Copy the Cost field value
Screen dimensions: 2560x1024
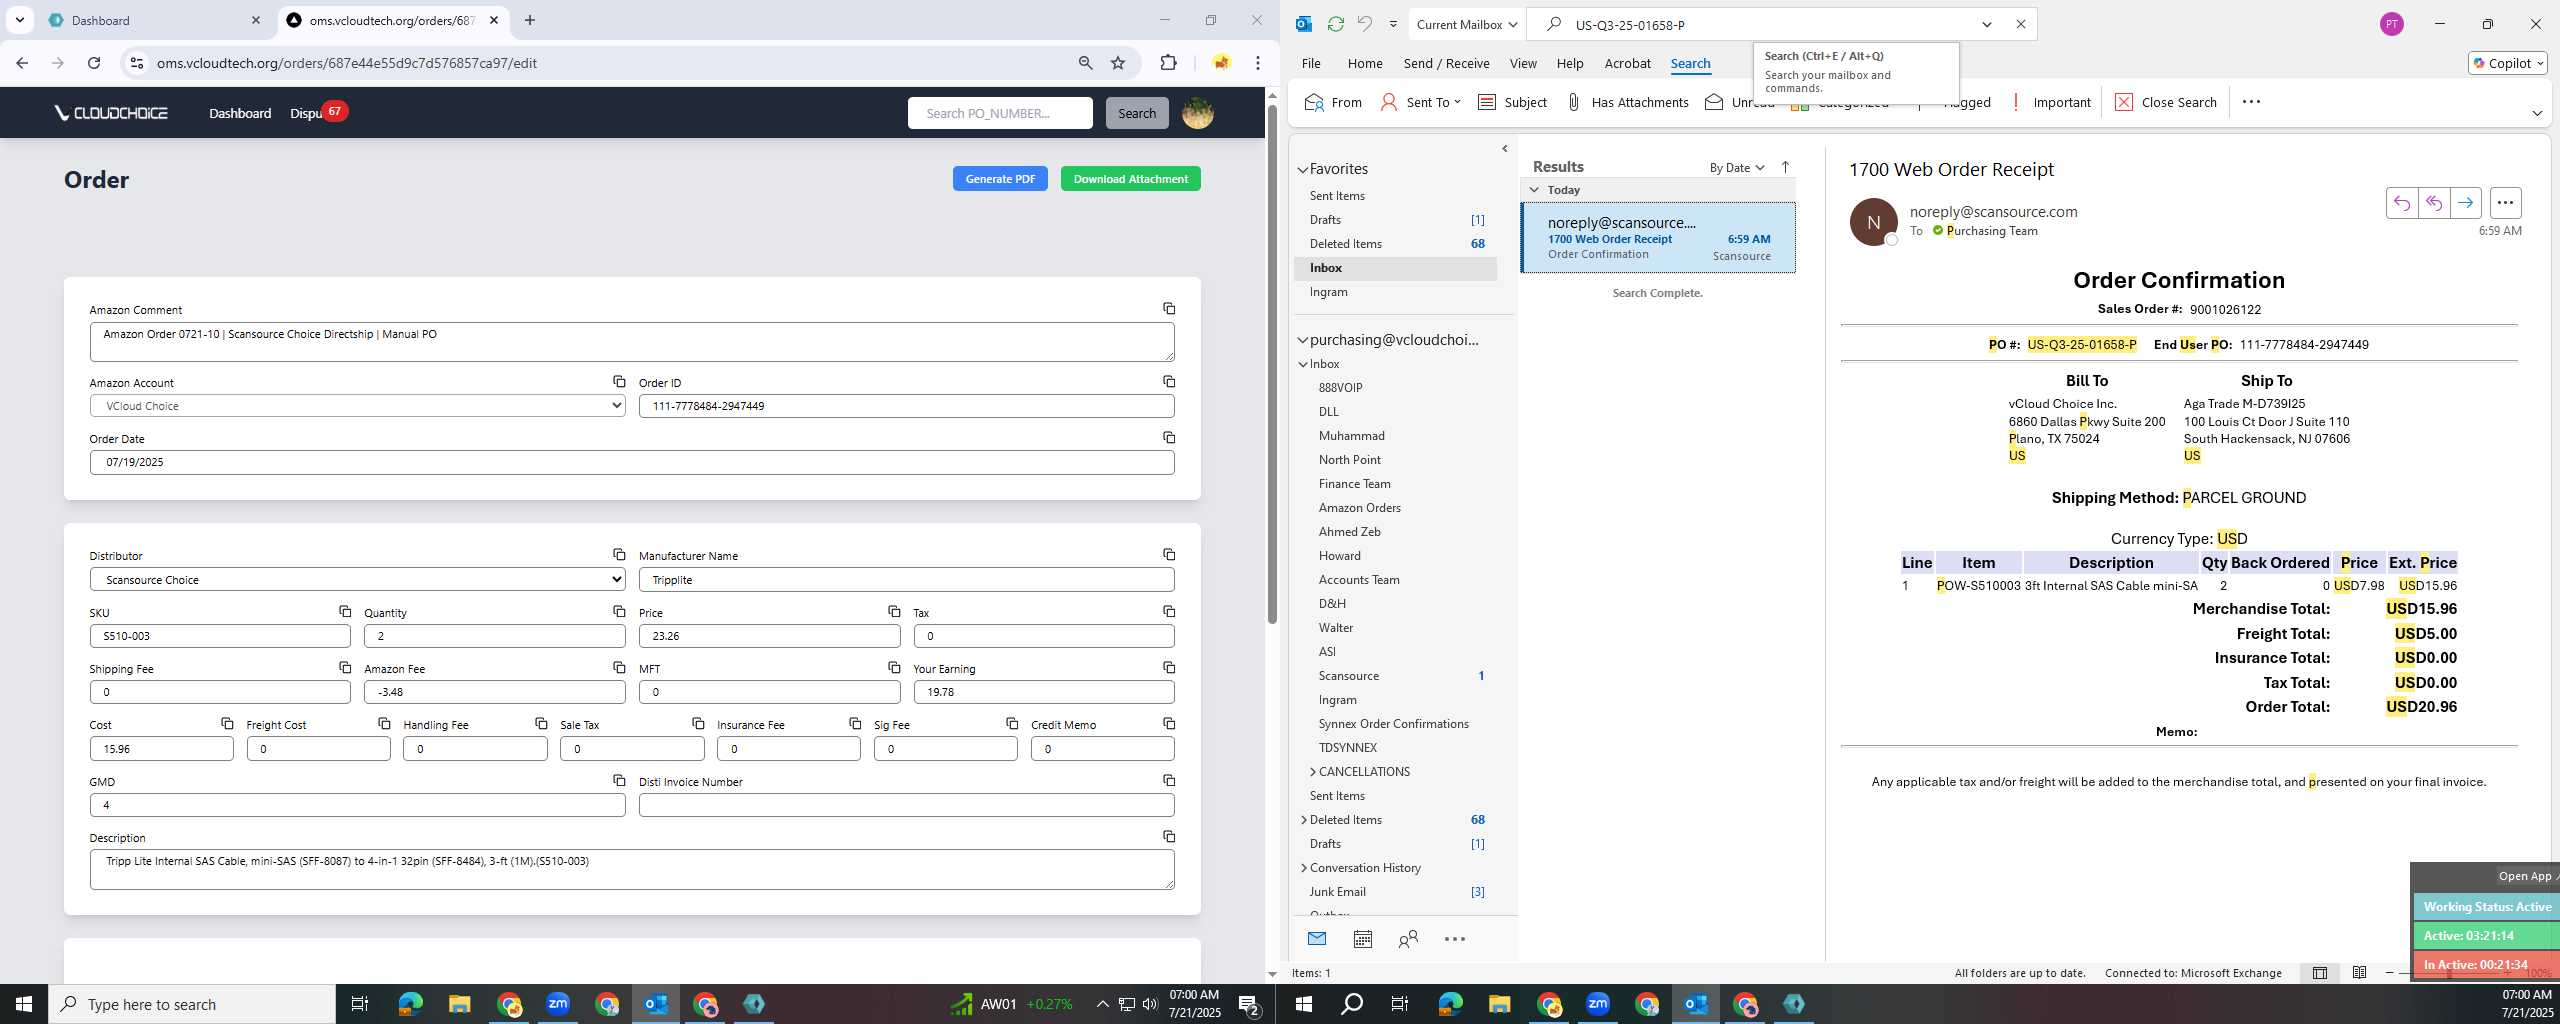click(x=227, y=723)
